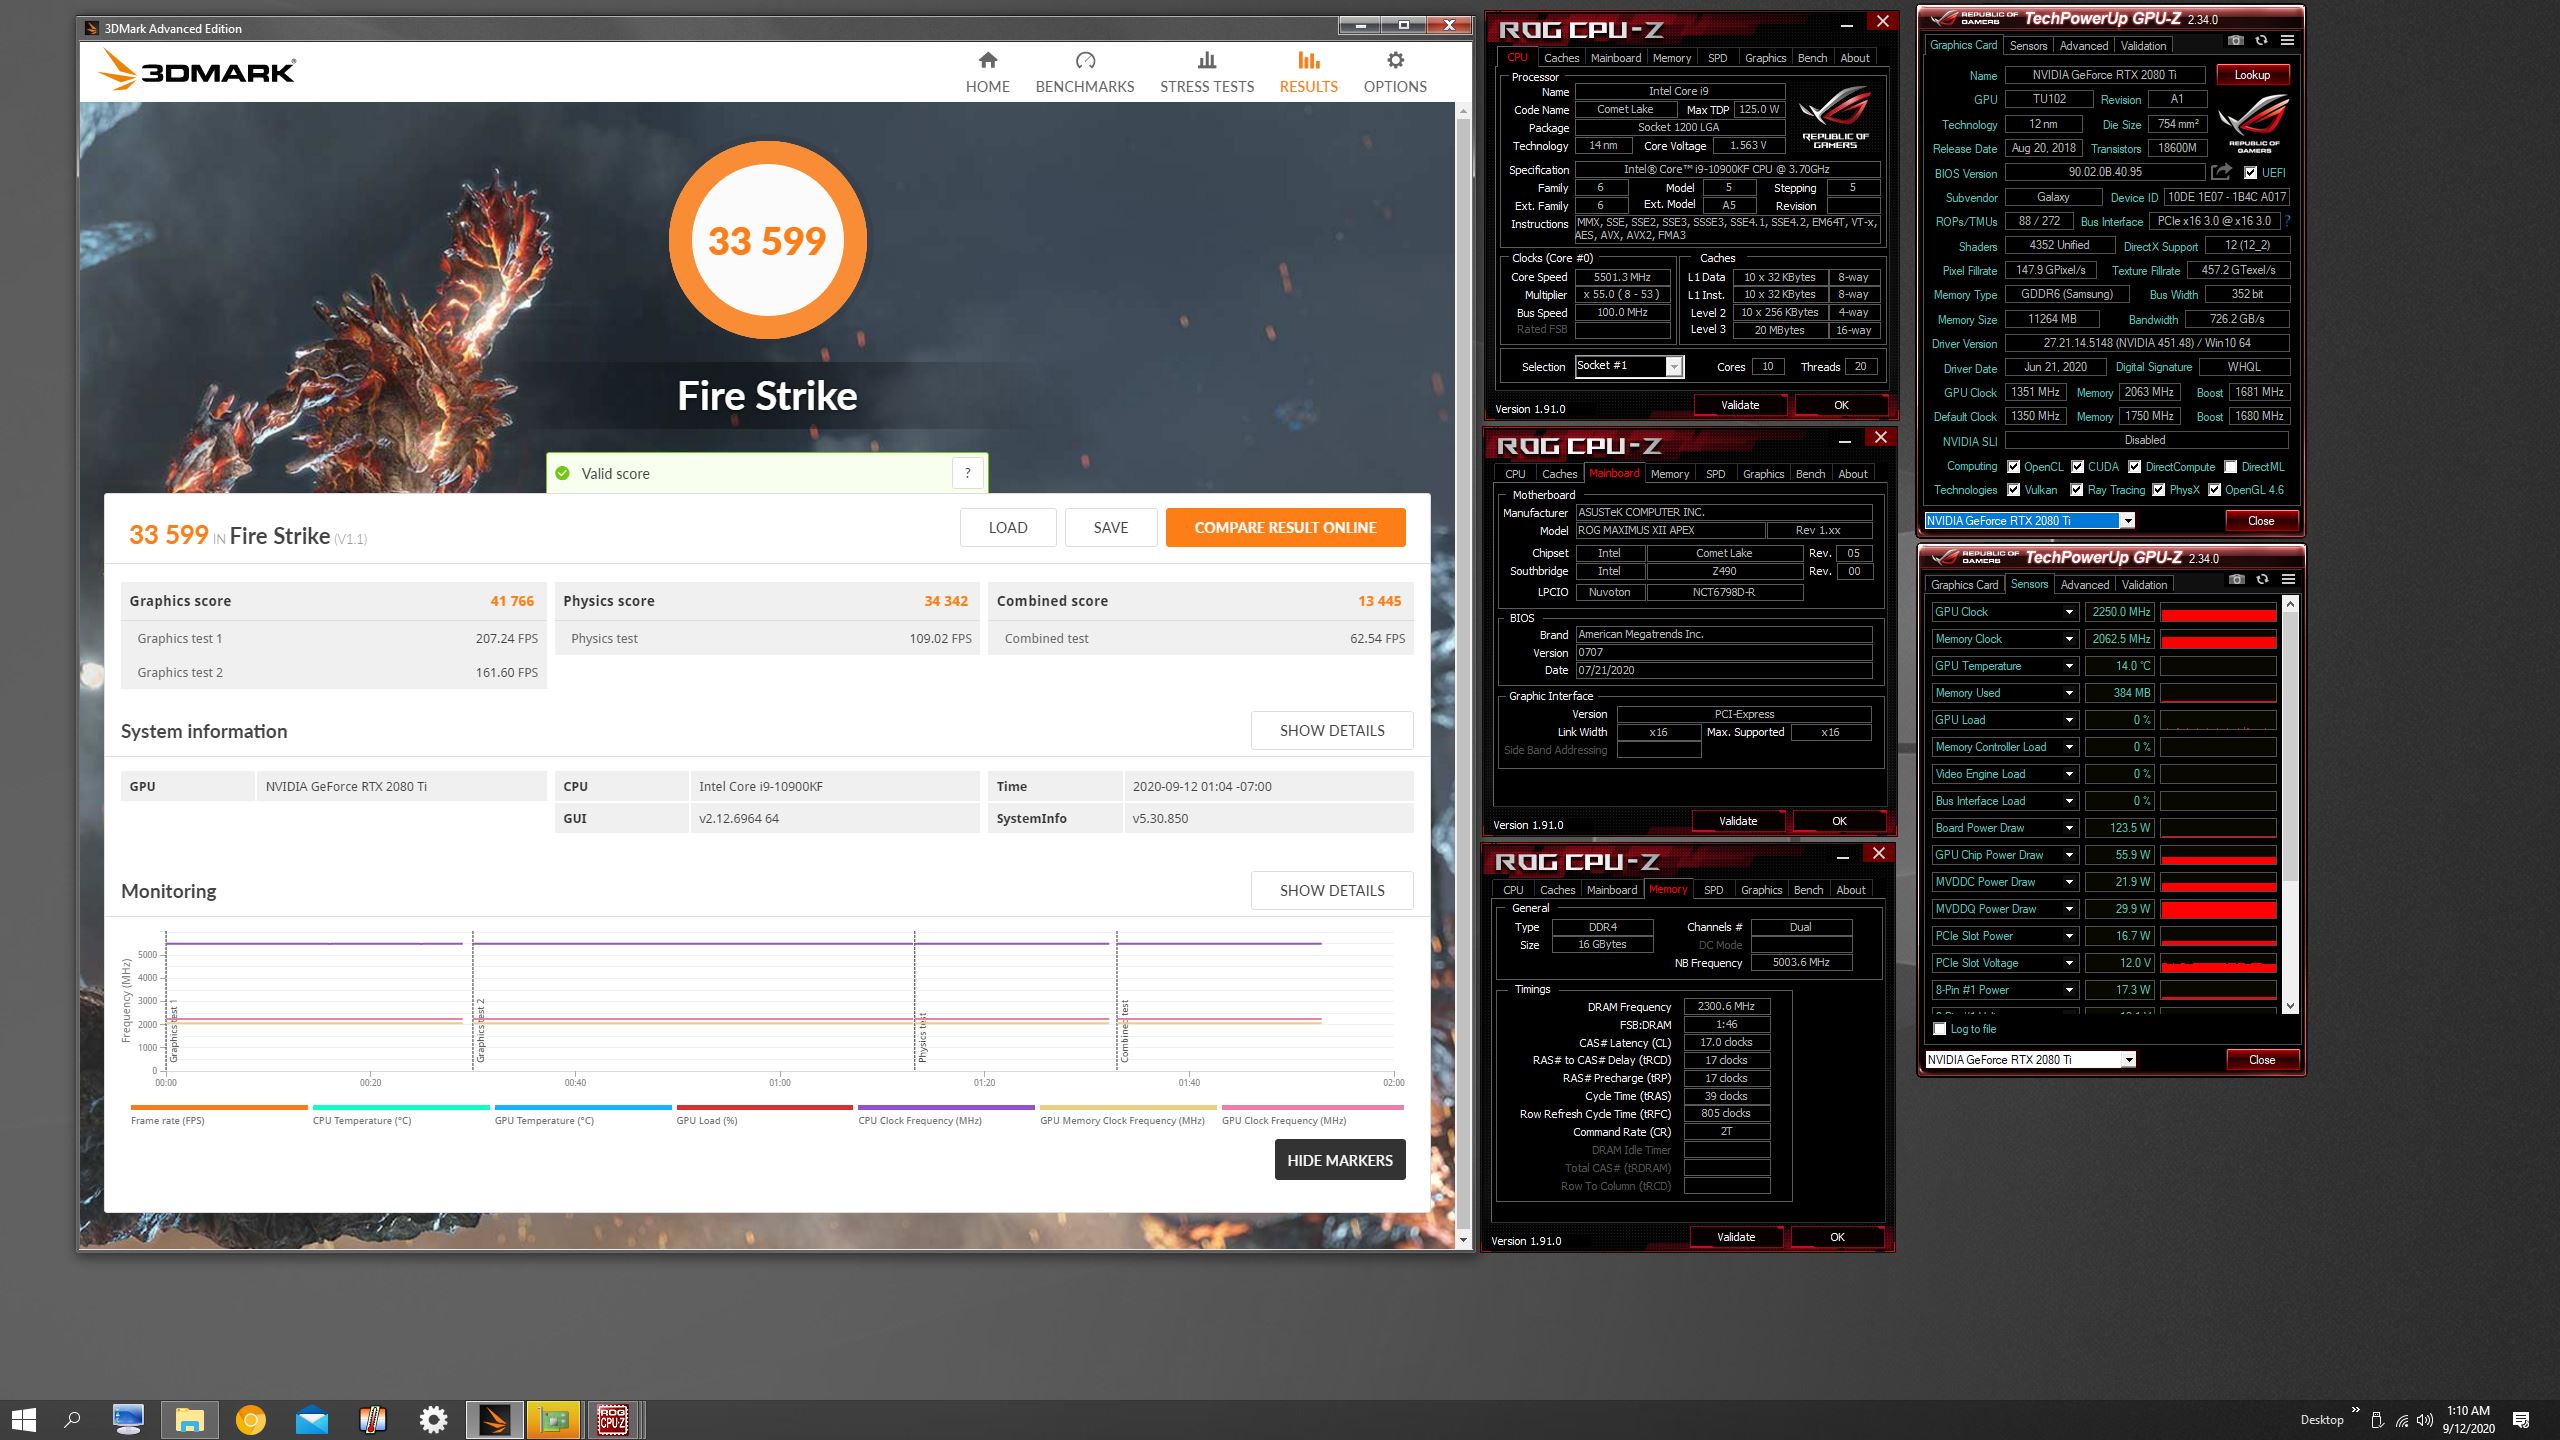Click the GPU-Z refresh icon
Image resolution: width=2560 pixels, height=1440 pixels.
point(2261,41)
